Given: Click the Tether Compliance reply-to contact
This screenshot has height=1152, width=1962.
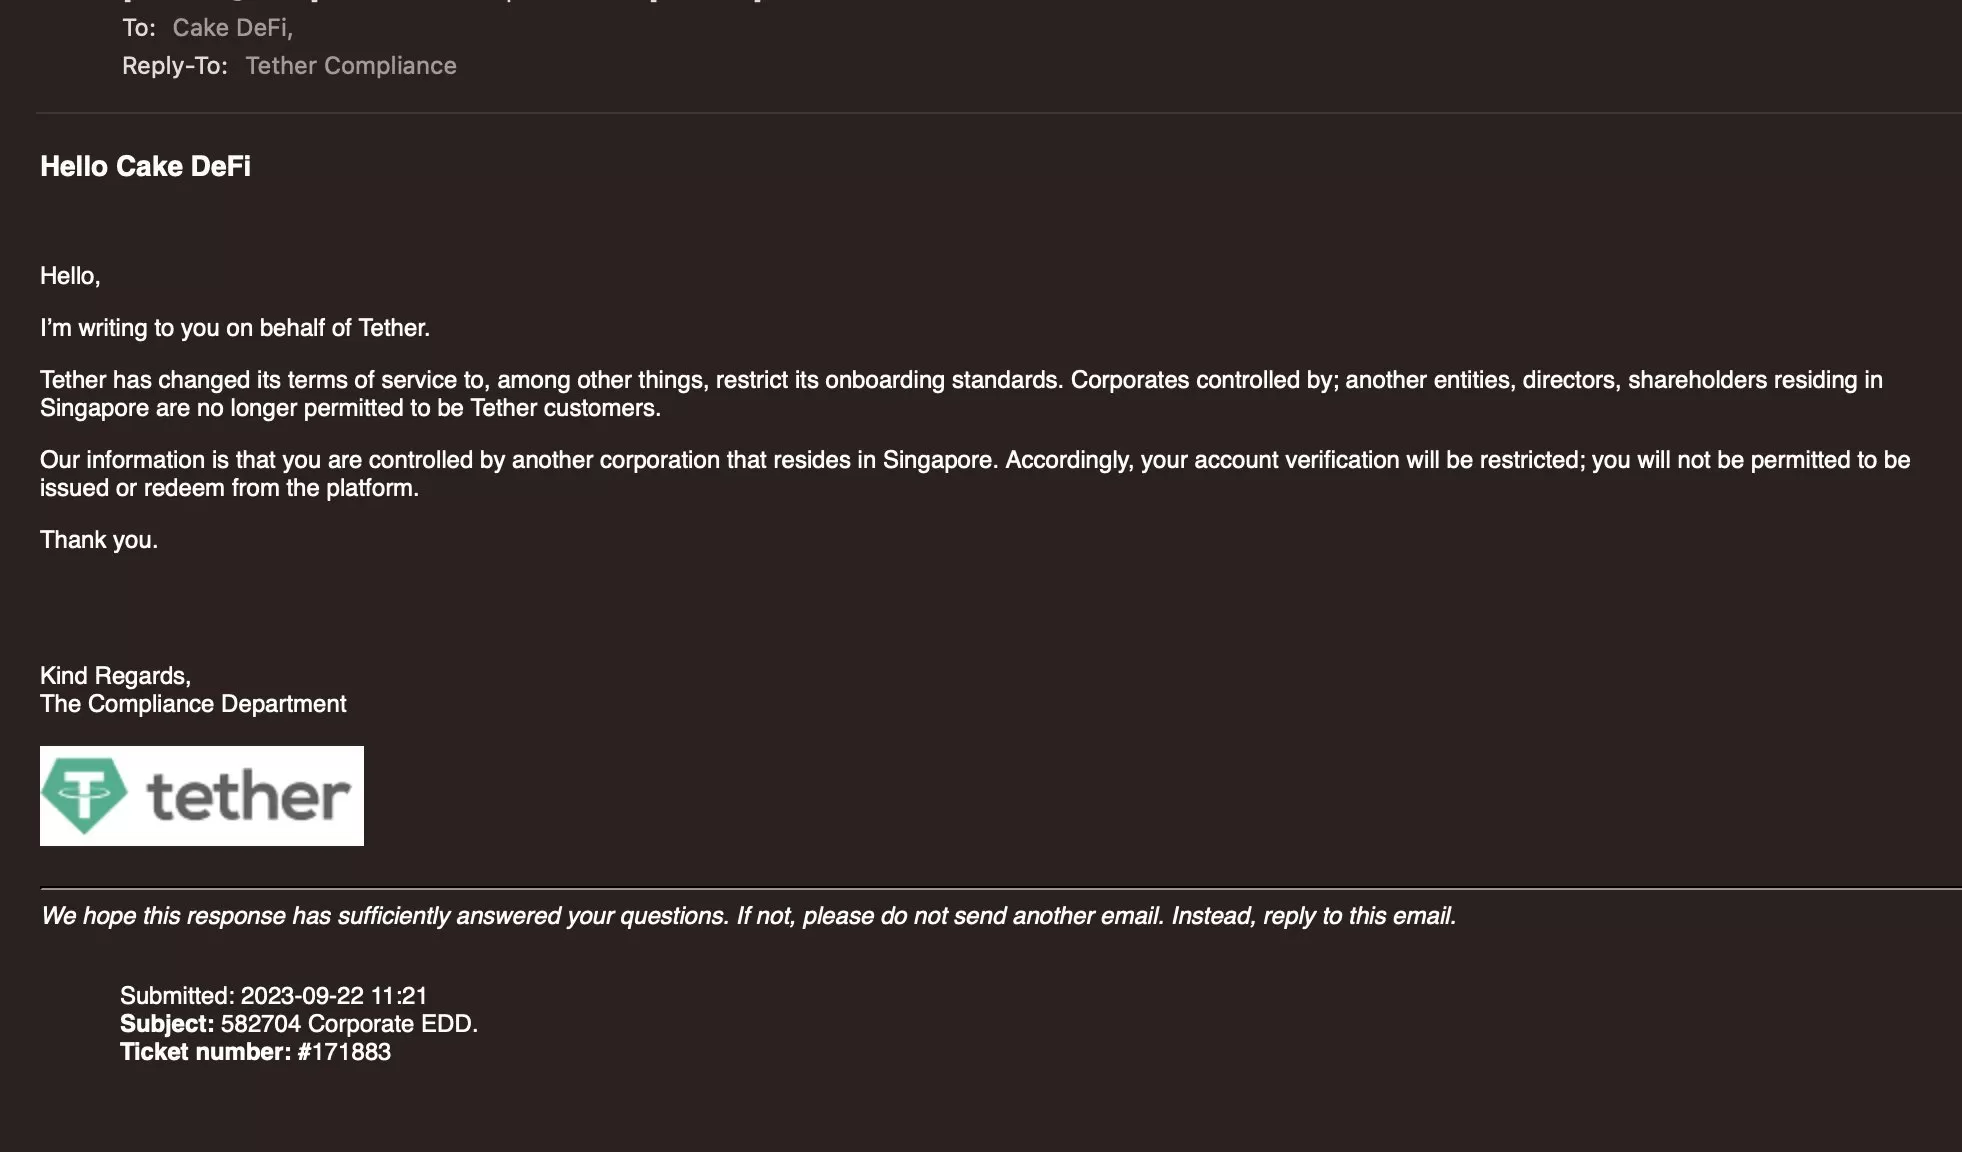Looking at the screenshot, I should click(x=351, y=66).
